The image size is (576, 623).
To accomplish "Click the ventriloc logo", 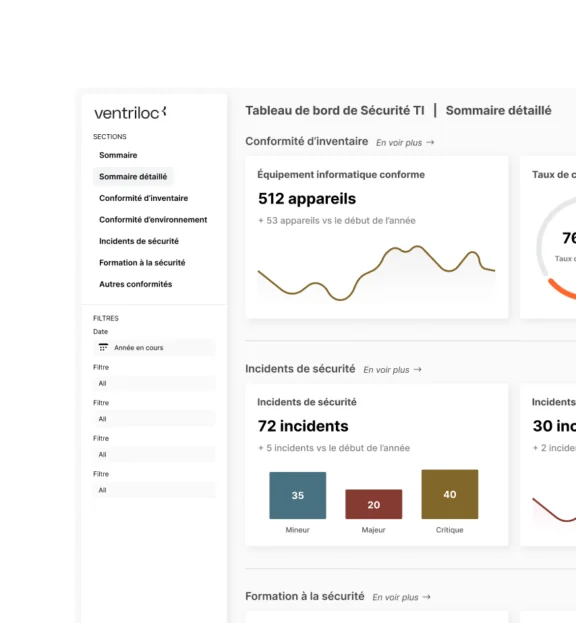I will click(130, 113).
